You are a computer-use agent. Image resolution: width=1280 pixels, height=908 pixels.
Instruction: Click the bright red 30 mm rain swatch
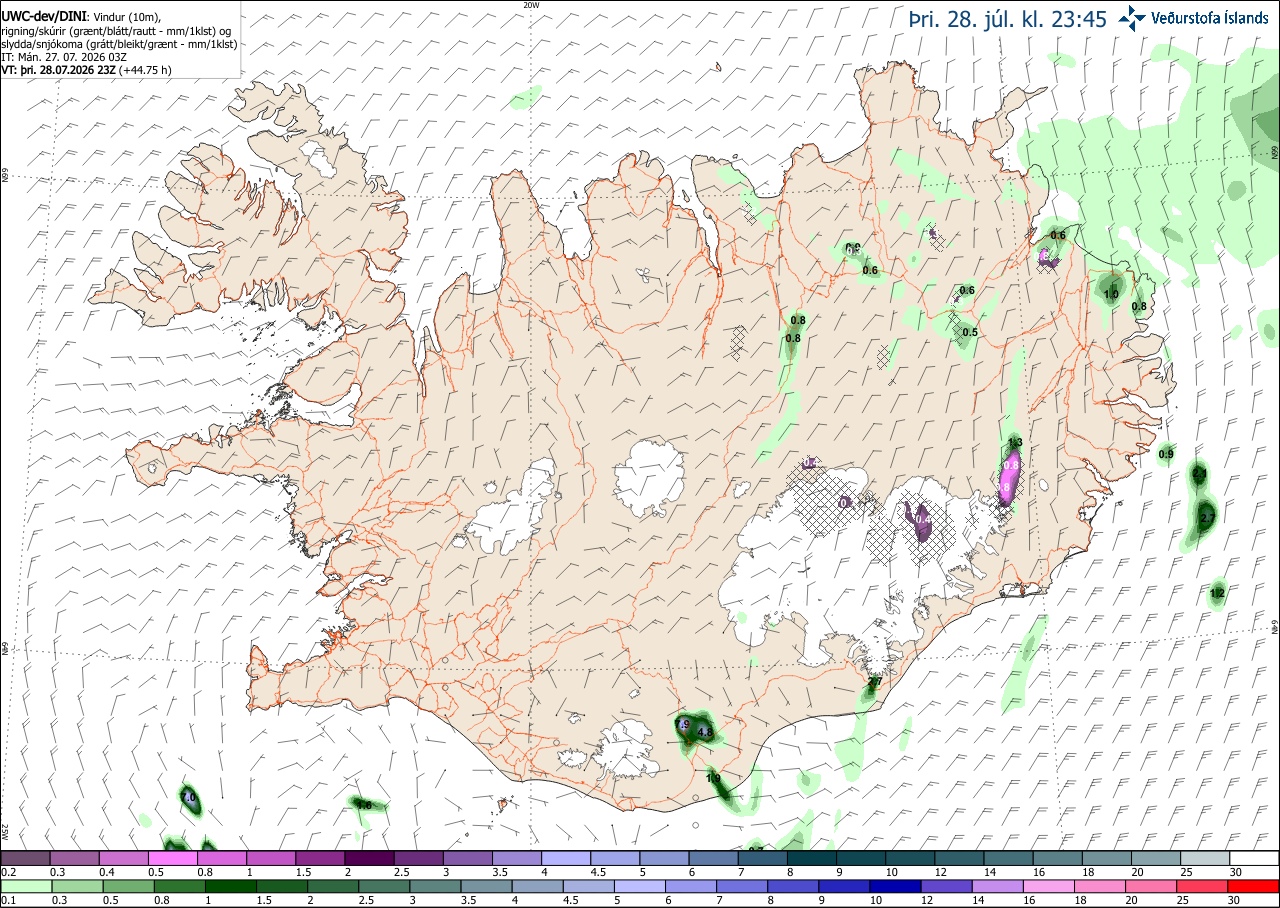[1254, 886]
